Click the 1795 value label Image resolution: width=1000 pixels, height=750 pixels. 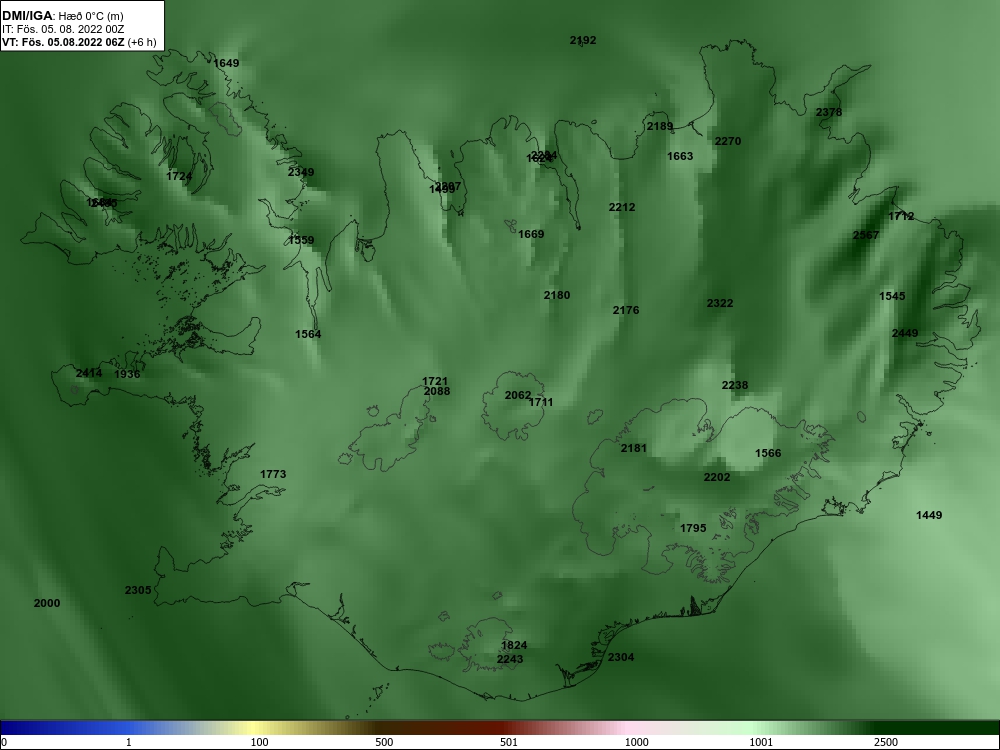693,528
